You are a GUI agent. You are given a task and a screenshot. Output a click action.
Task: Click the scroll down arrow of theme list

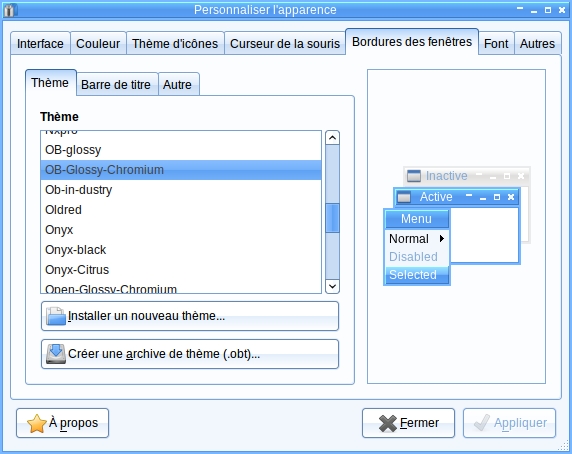pyautogui.click(x=332, y=286)
